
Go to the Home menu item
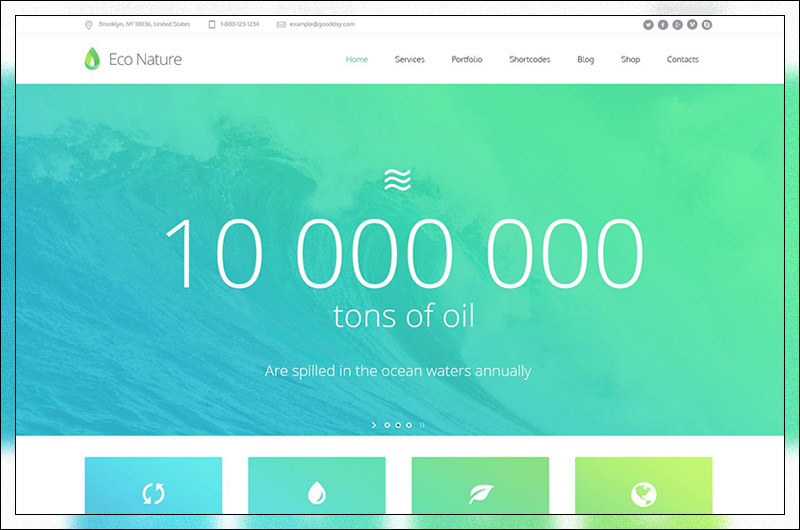(x=357, y=59)
